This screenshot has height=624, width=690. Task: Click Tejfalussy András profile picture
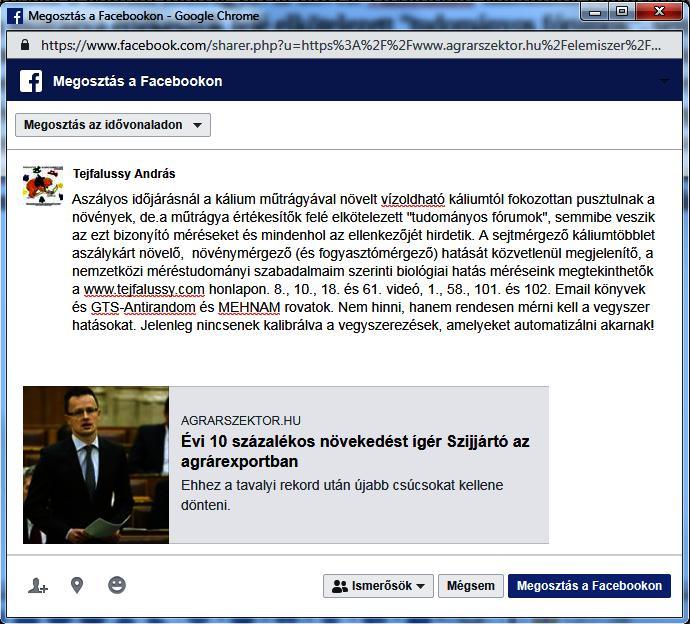43,186
